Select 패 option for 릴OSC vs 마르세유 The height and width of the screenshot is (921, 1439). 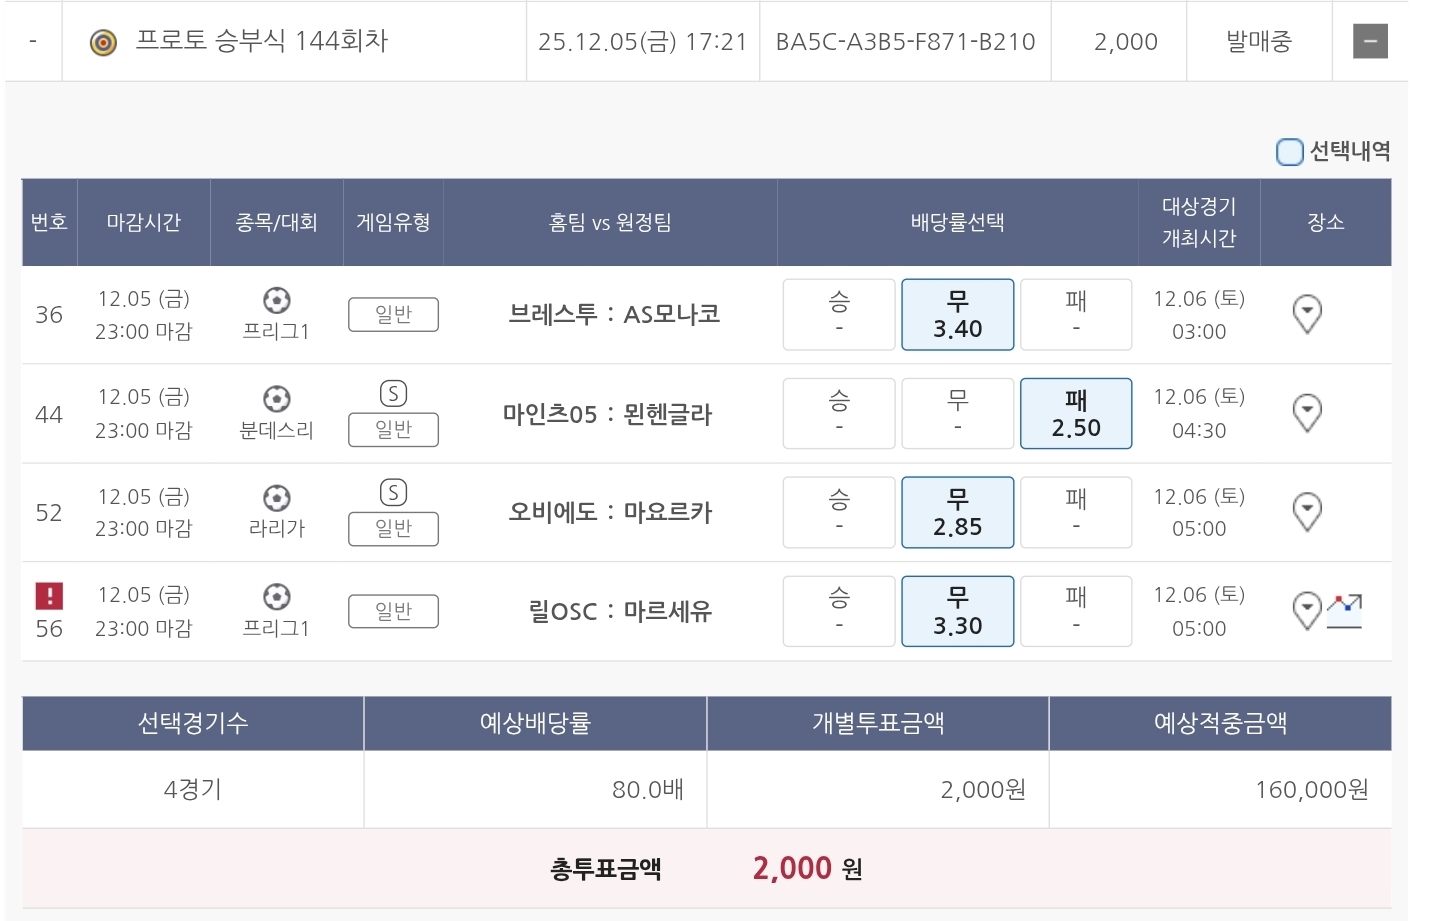tap(1075, 611)
